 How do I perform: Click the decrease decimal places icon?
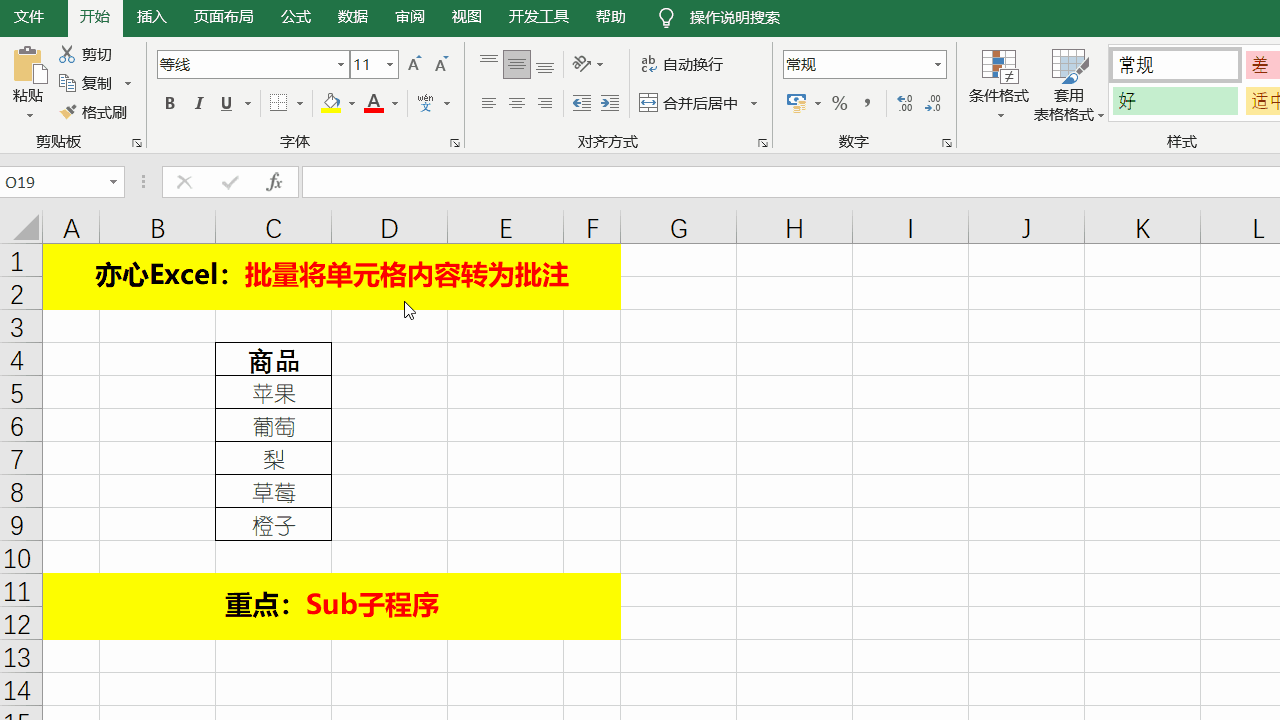(933, 103)
